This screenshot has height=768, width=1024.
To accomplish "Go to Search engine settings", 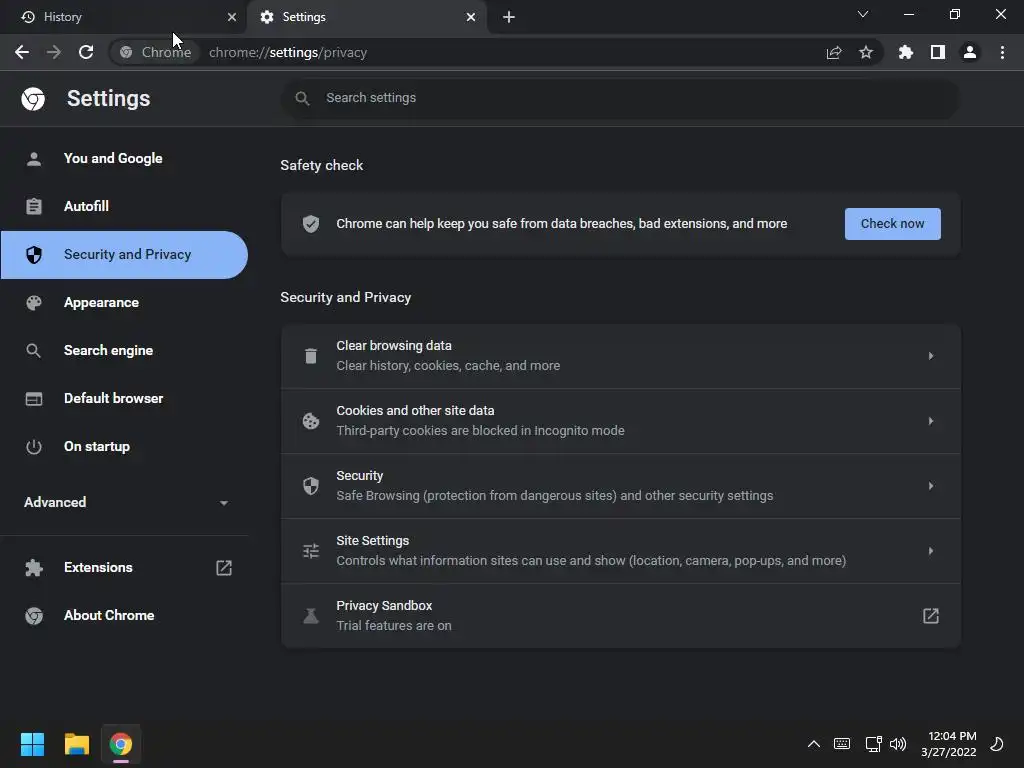I will (124, 351).
